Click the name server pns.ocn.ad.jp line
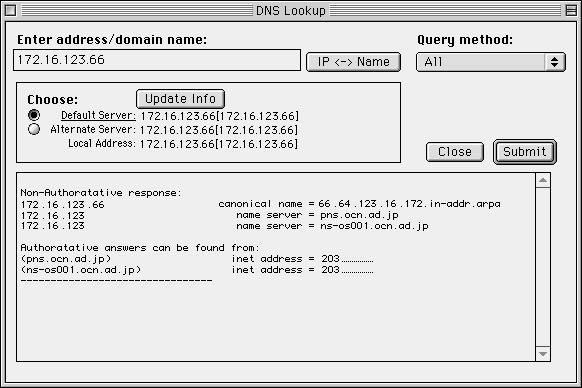Viewport: 582px width, 388px height. [x=317, y=215]
